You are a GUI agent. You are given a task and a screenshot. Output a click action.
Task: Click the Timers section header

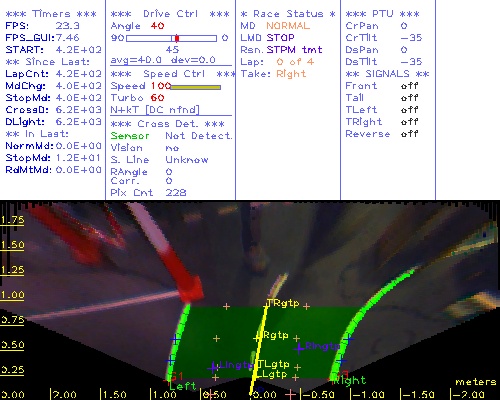(51, 14)
